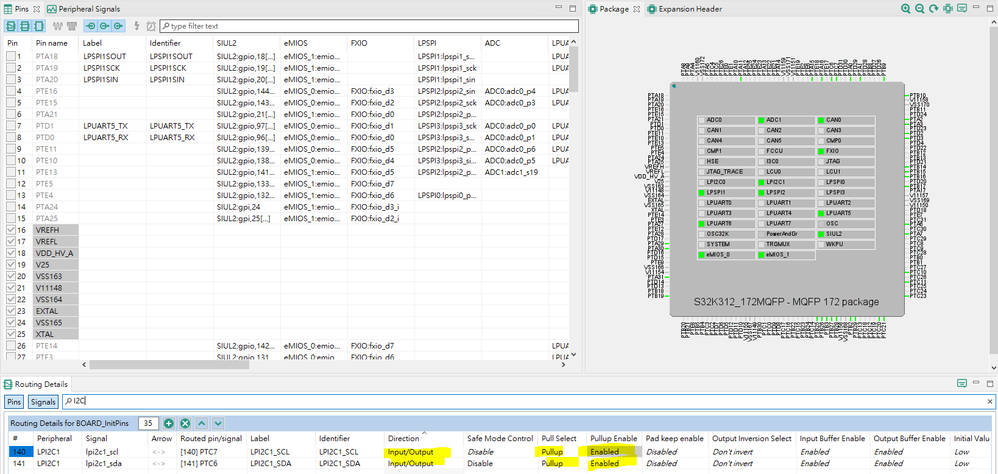The height and width of the screenshot is (474, 998).
Task: Click the Pins table vertical scrollbar
Action: (x=573, y=70)
